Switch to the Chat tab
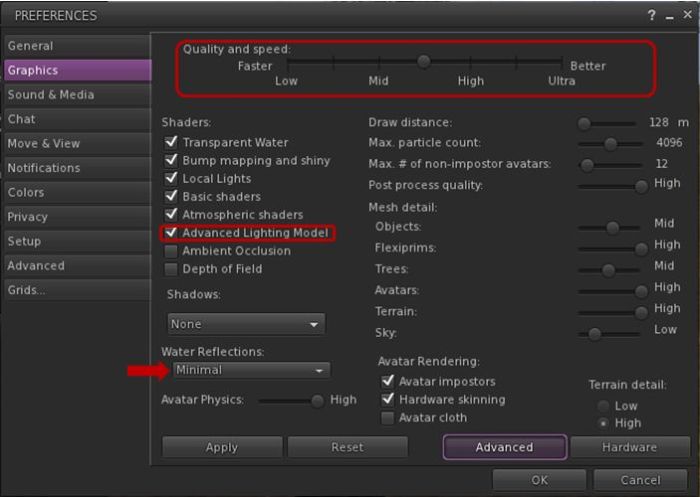This screenshot has height=497, width=700. click(x=77, y=119)
